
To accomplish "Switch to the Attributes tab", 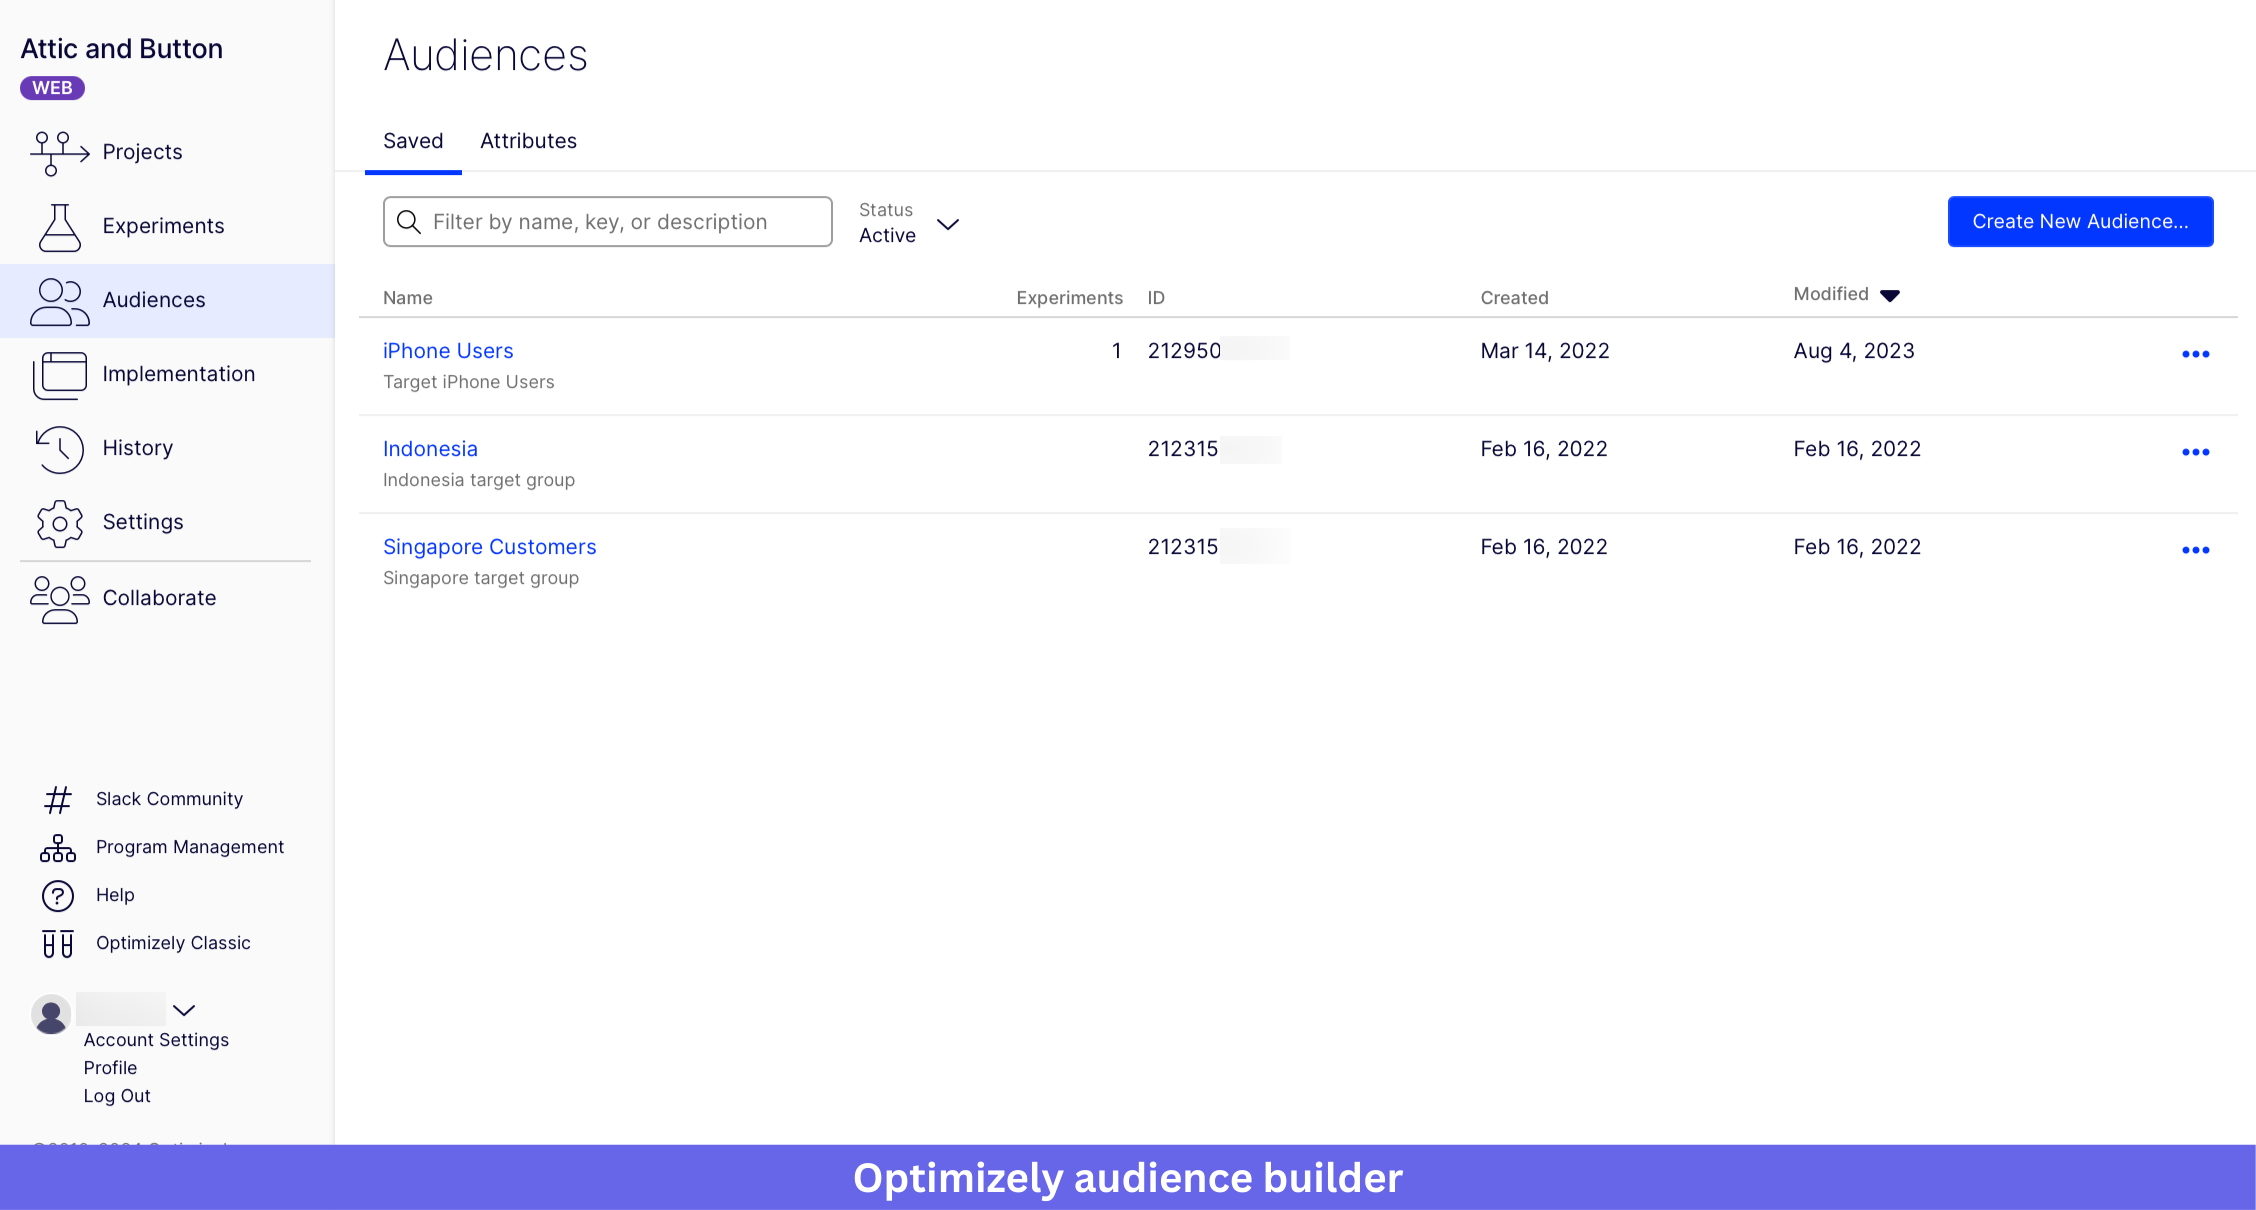I will (528, 141).
